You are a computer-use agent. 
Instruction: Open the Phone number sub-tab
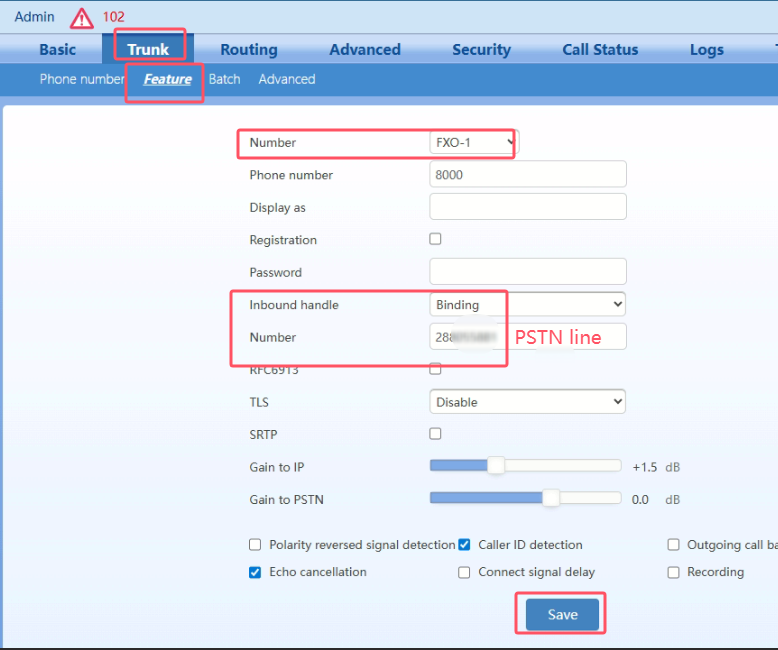(82, 79)
